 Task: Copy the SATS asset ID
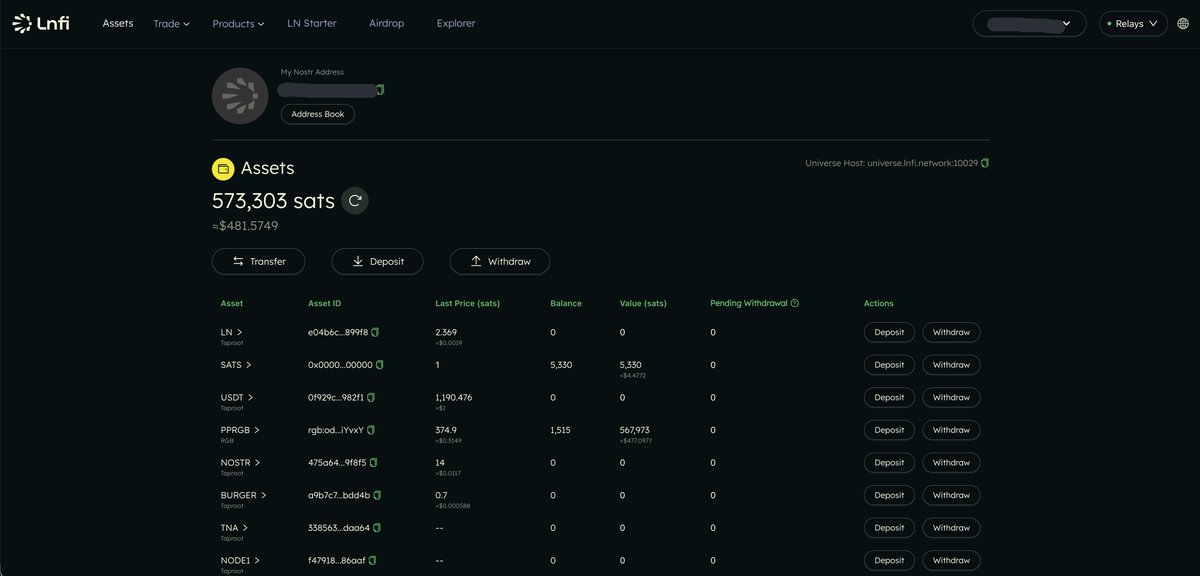pos(380,365)
